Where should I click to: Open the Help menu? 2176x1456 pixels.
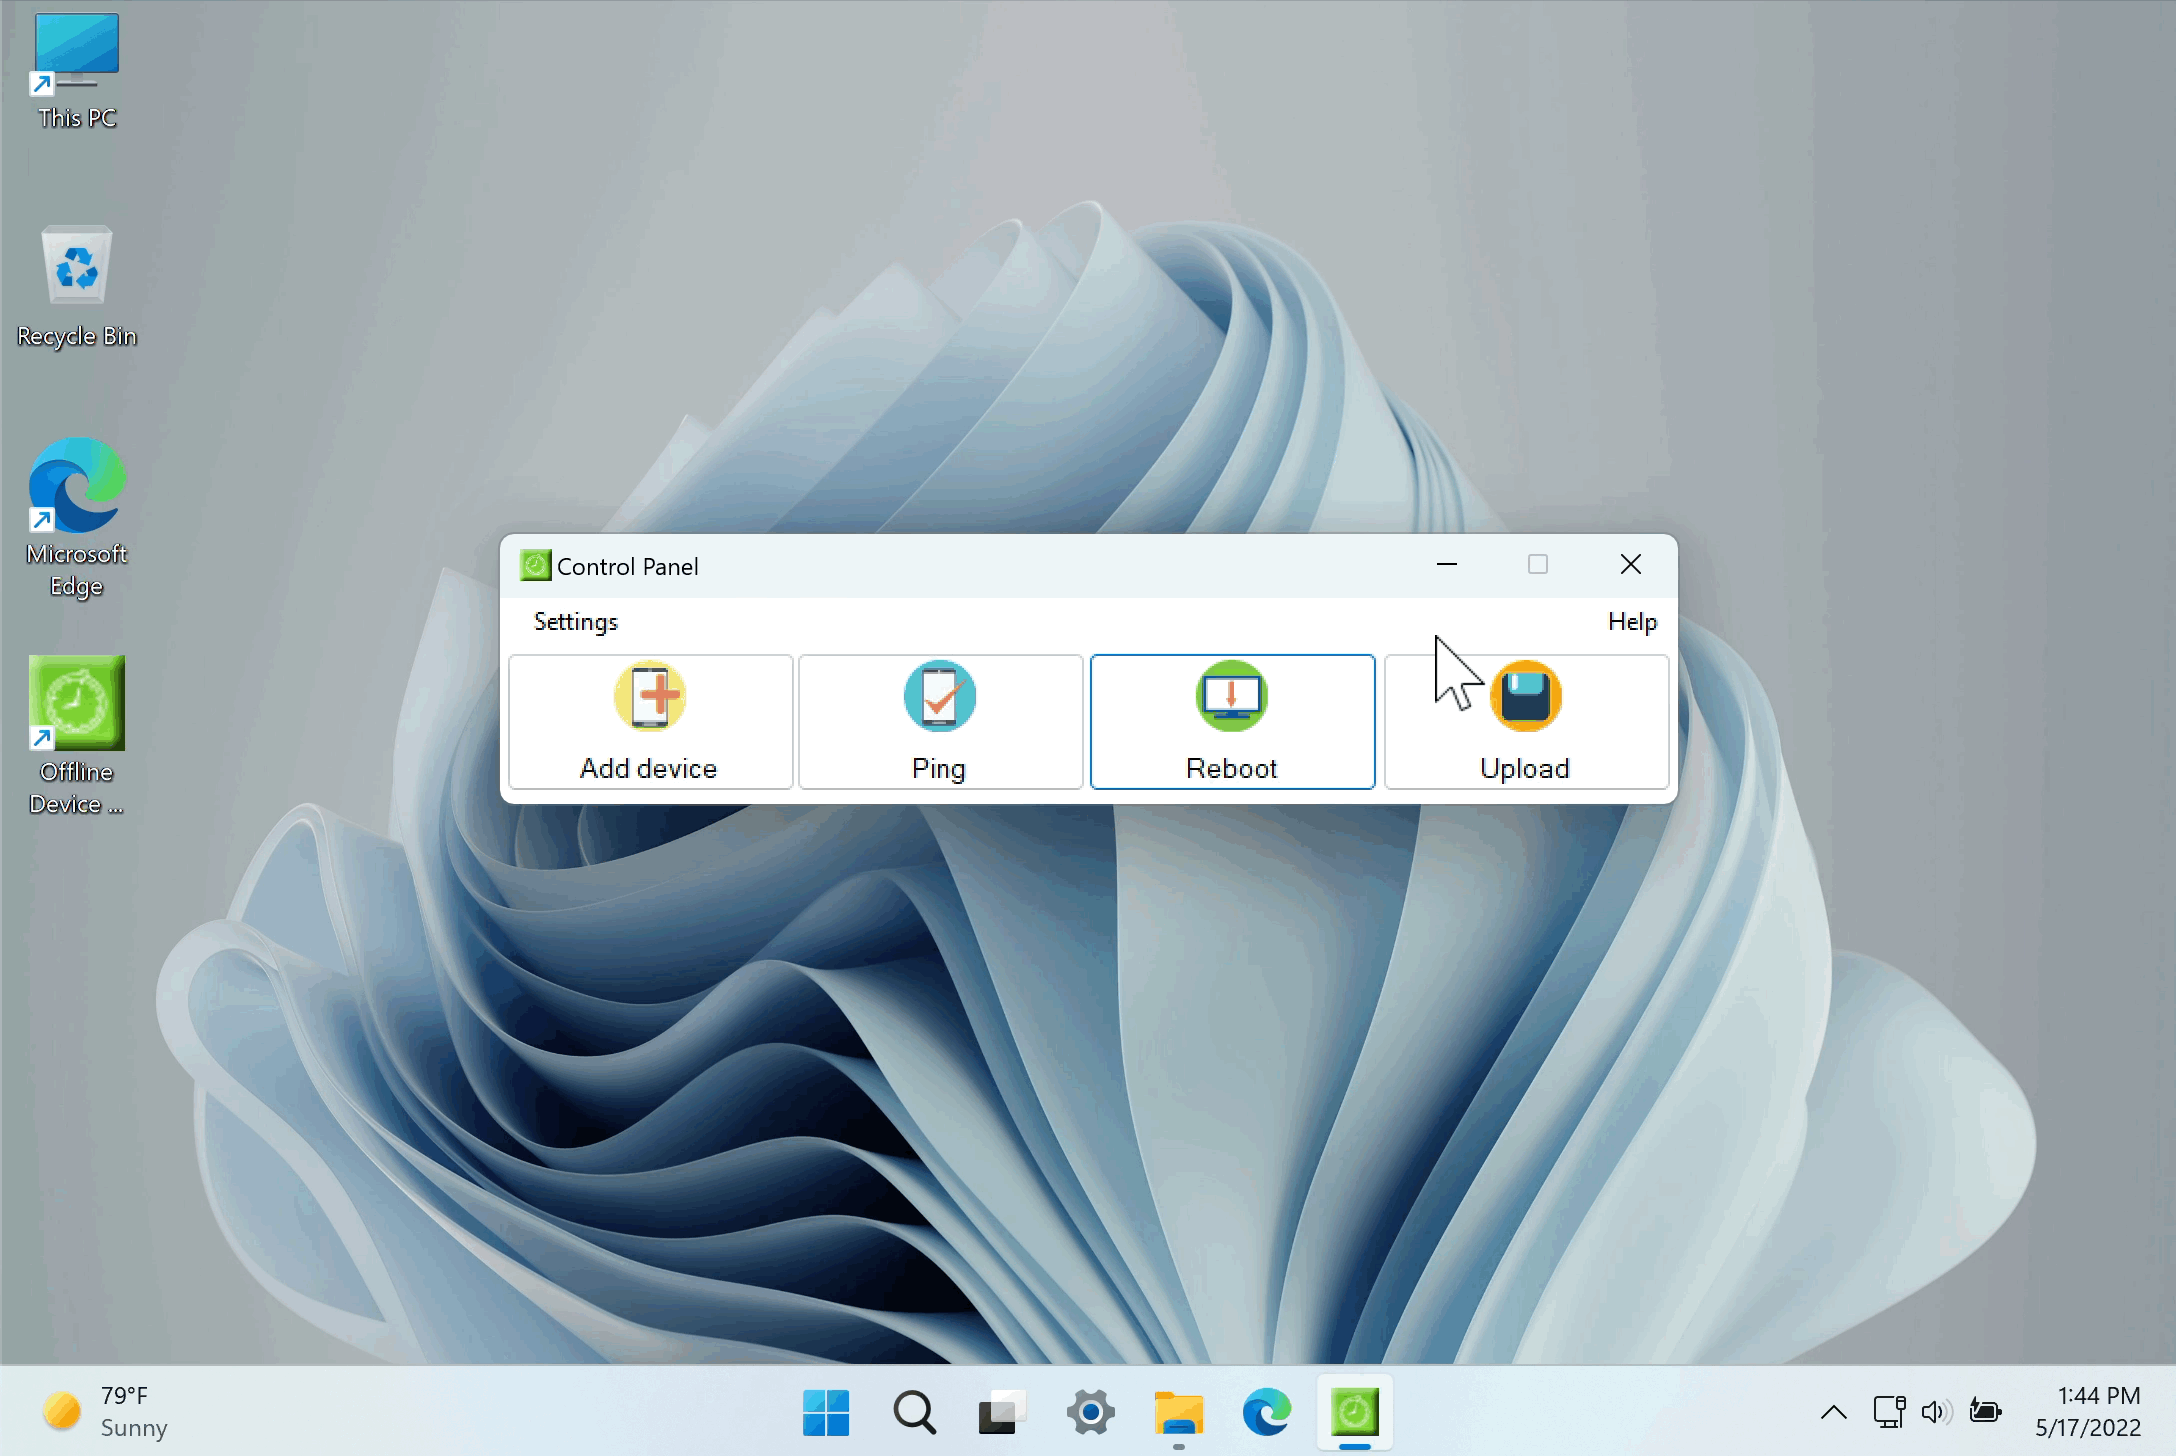pos(1632,622)
